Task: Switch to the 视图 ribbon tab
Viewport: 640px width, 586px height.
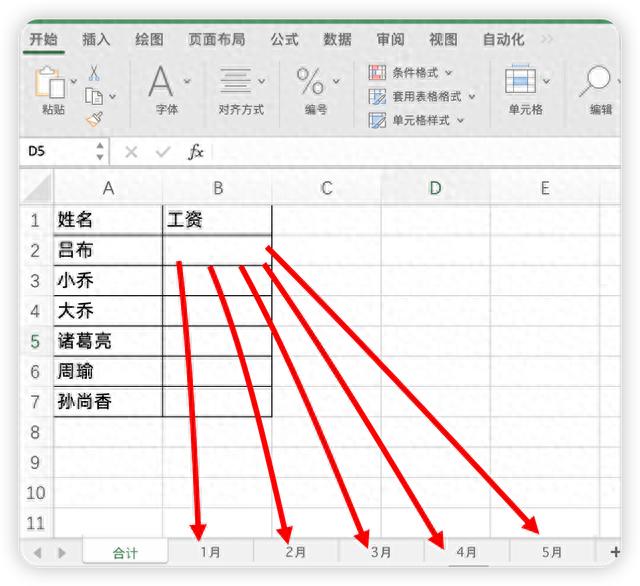Action: [444, 40]
